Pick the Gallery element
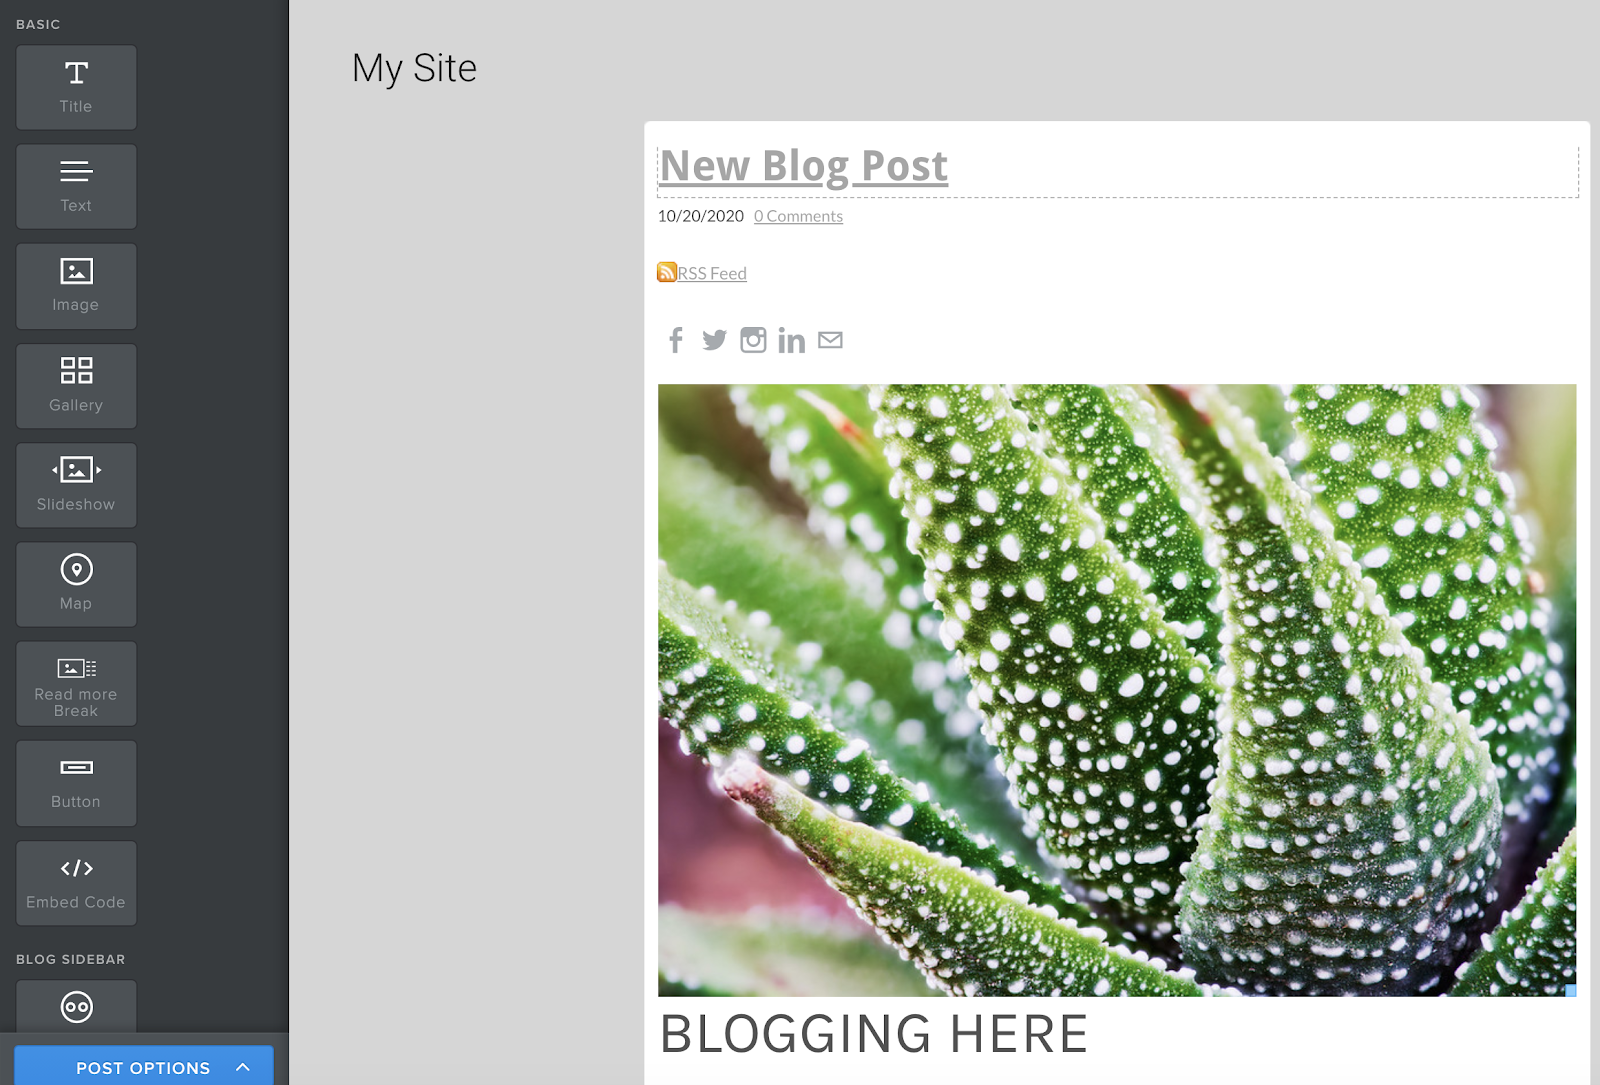Image resolution: width=1600 pixels, height=1085 pixels. tap(75, 385)
